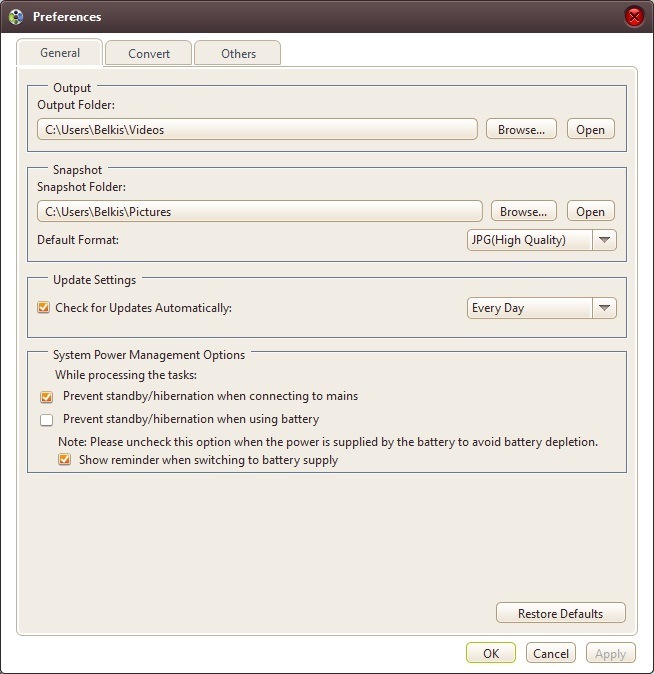Click the battery depletion note text
654x674 pixels.
328,442
